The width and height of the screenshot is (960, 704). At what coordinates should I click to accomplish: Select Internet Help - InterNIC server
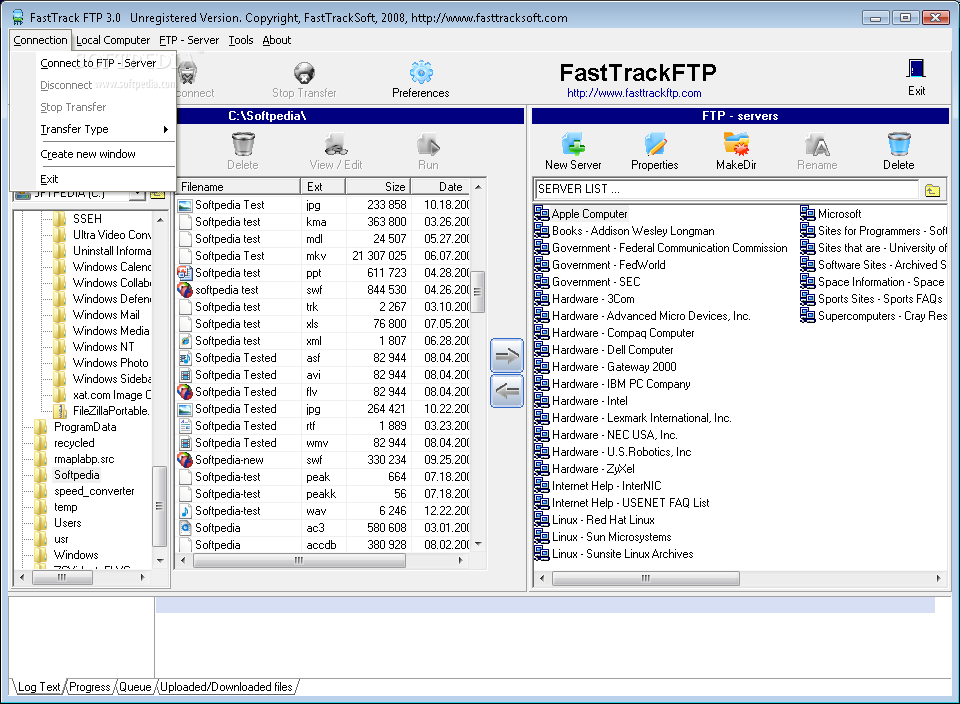point(598,486)
